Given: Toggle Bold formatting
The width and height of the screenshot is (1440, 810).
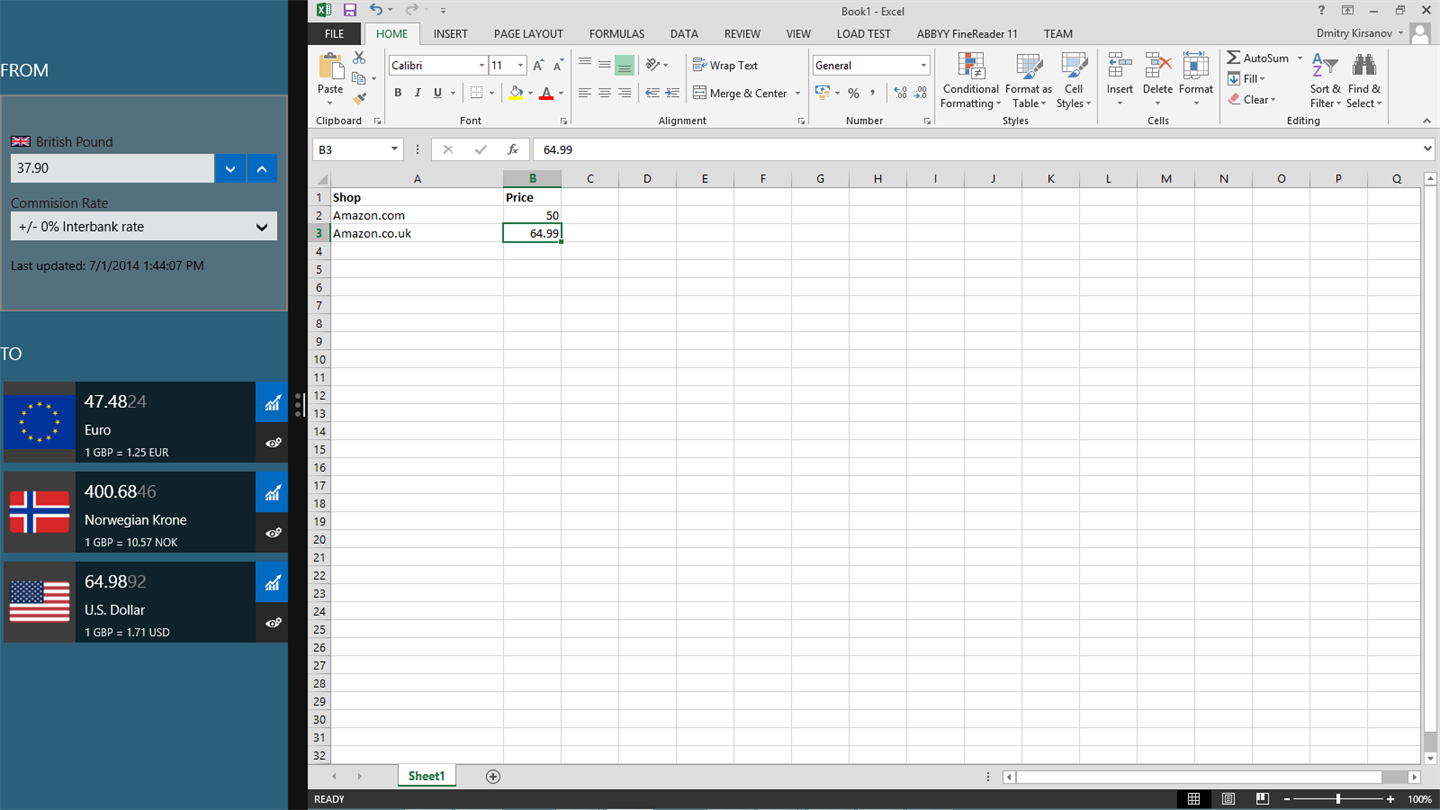Looking at the screenshot, I should (x=398, y=93).
